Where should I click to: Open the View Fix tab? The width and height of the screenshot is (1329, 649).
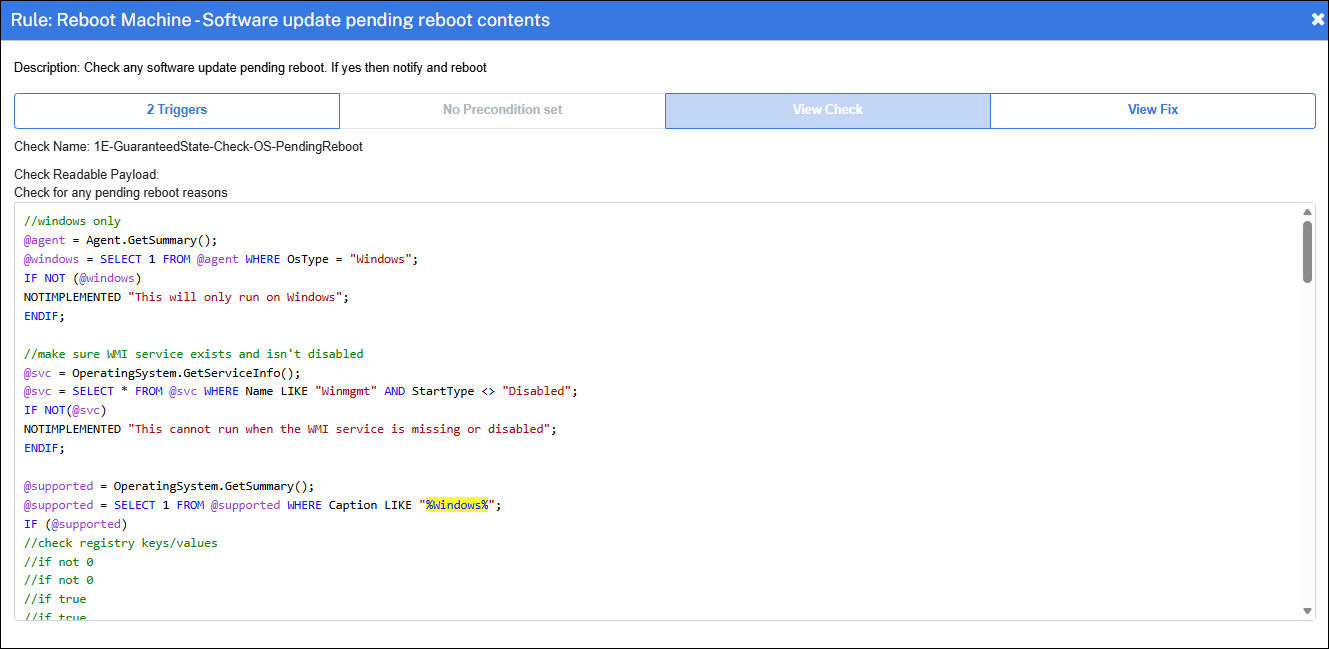(1152, 110)
